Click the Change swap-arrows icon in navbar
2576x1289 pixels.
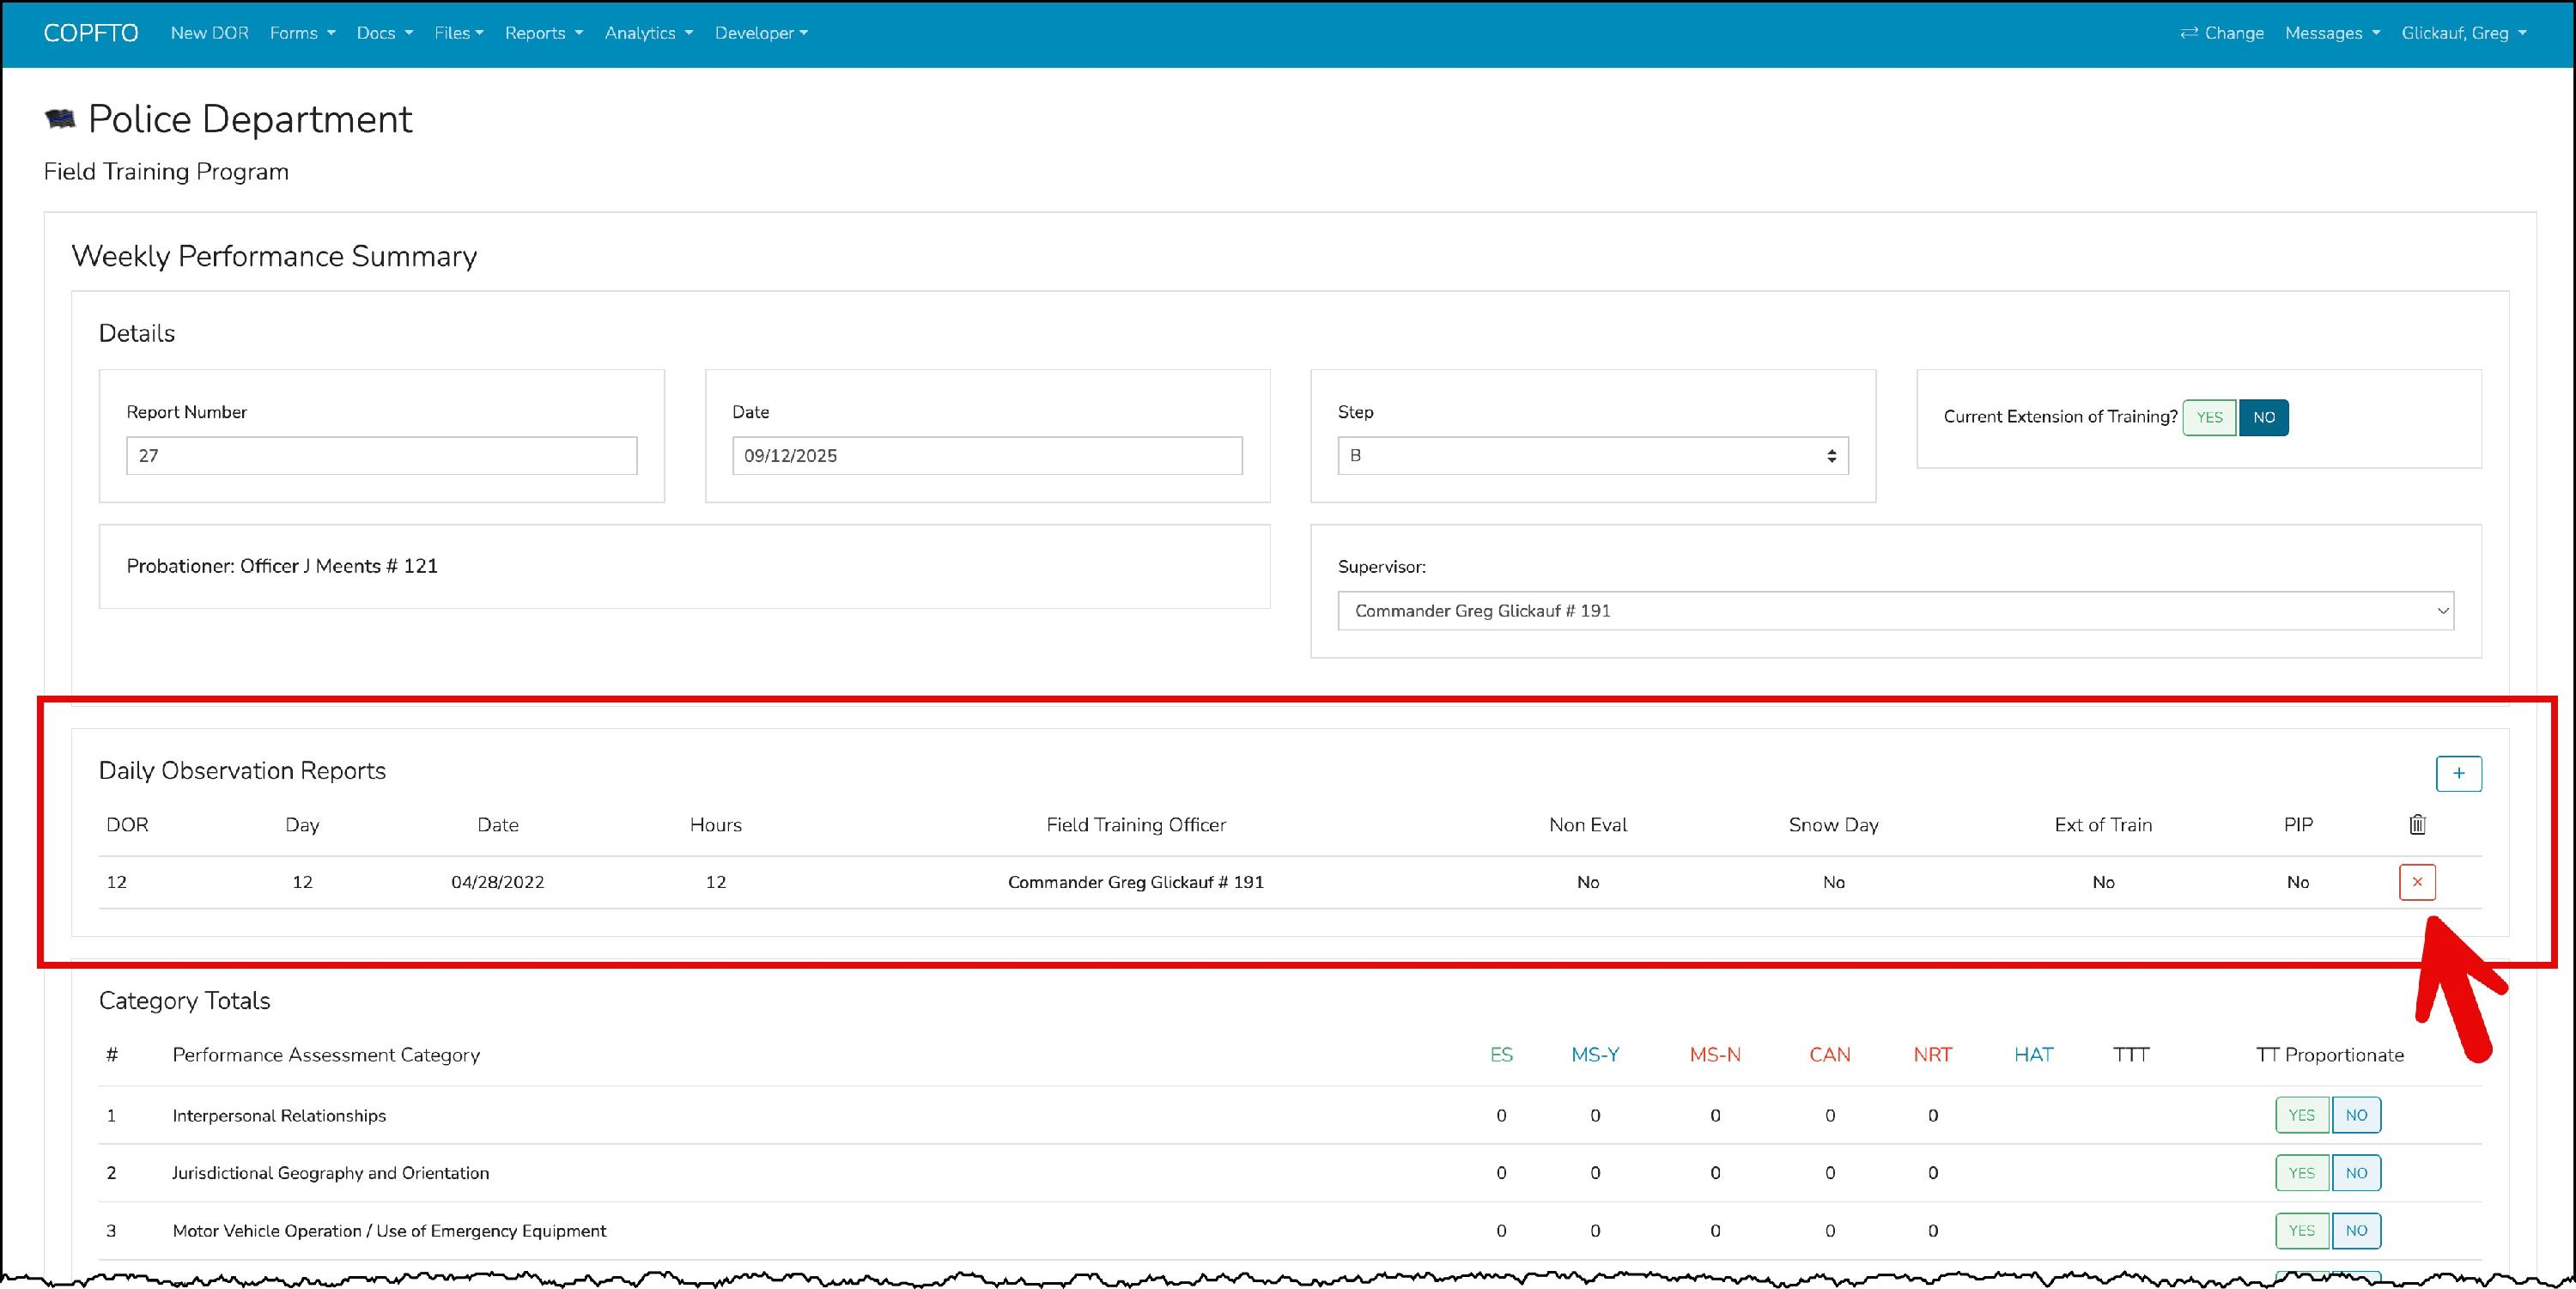click(x=2189, y=33)
